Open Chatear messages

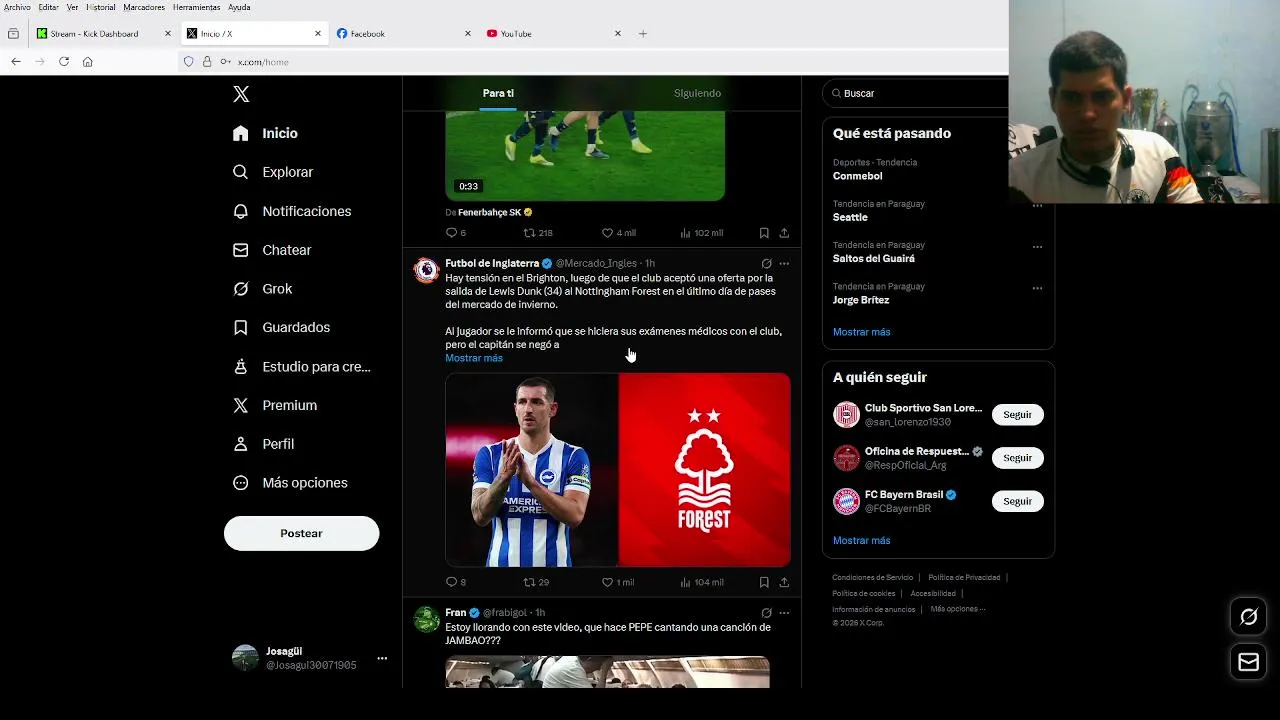[x=272, y=250]
